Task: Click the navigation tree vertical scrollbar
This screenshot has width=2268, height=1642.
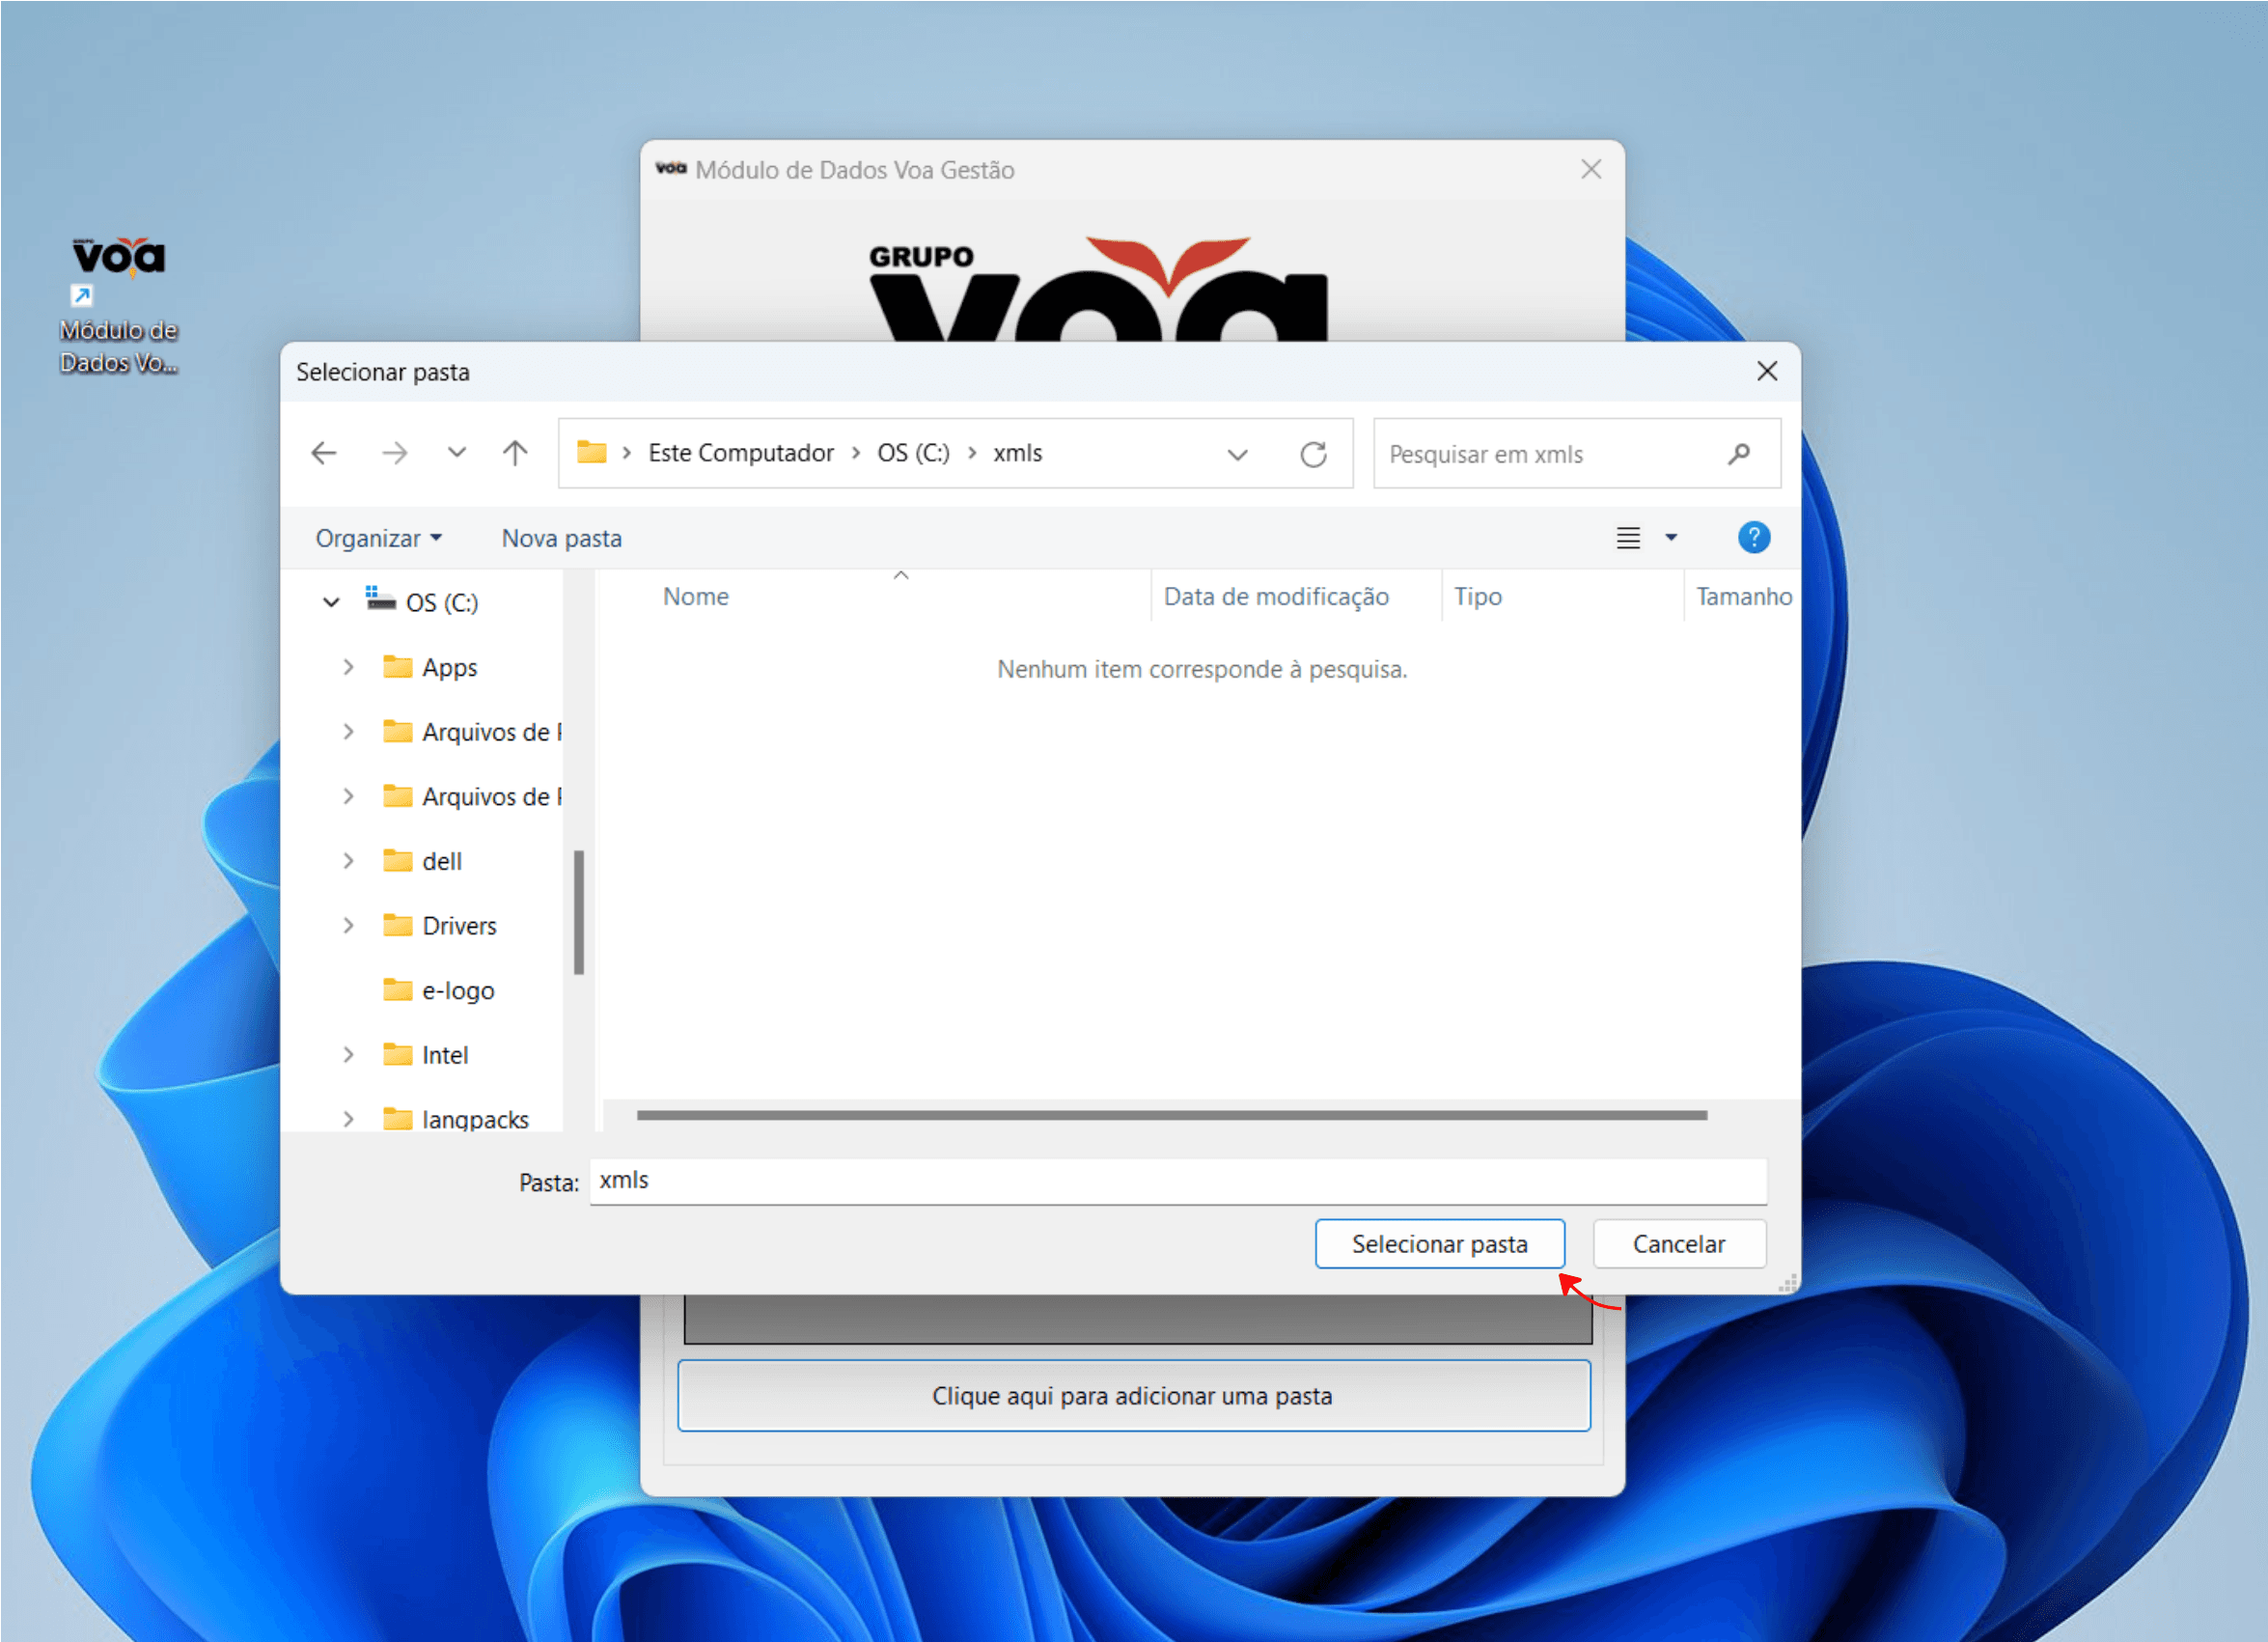Action: coord(578,912)
